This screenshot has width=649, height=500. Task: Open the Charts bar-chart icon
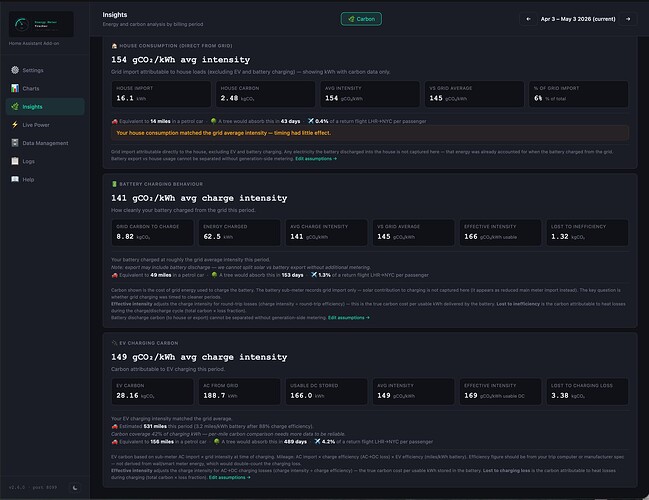coord(15,88)
